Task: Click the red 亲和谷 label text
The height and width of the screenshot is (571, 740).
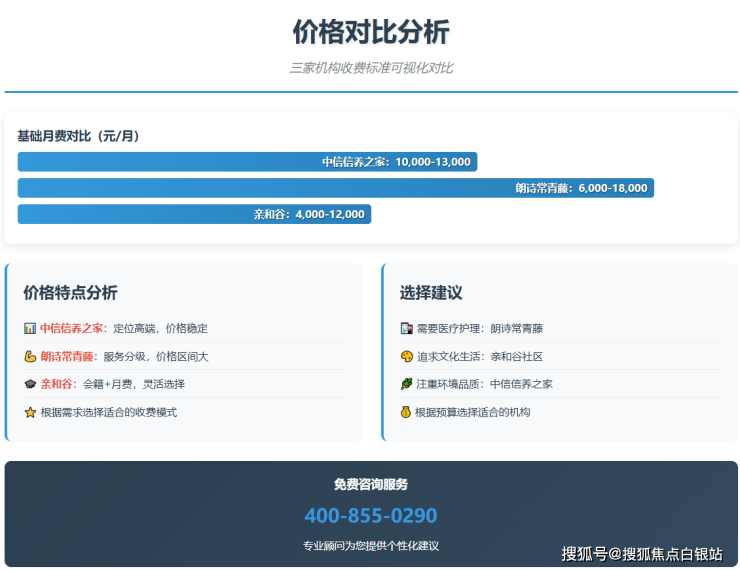Action: click(57, 384)
